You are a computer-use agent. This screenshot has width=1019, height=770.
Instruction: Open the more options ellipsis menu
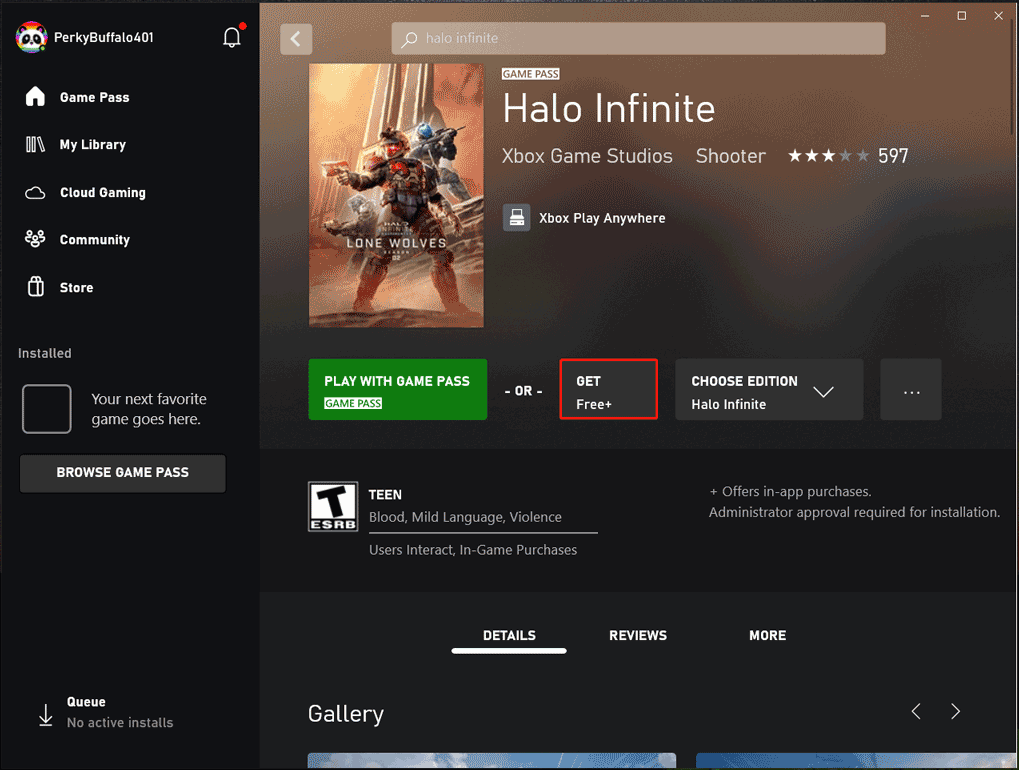(x=910, y=389)
